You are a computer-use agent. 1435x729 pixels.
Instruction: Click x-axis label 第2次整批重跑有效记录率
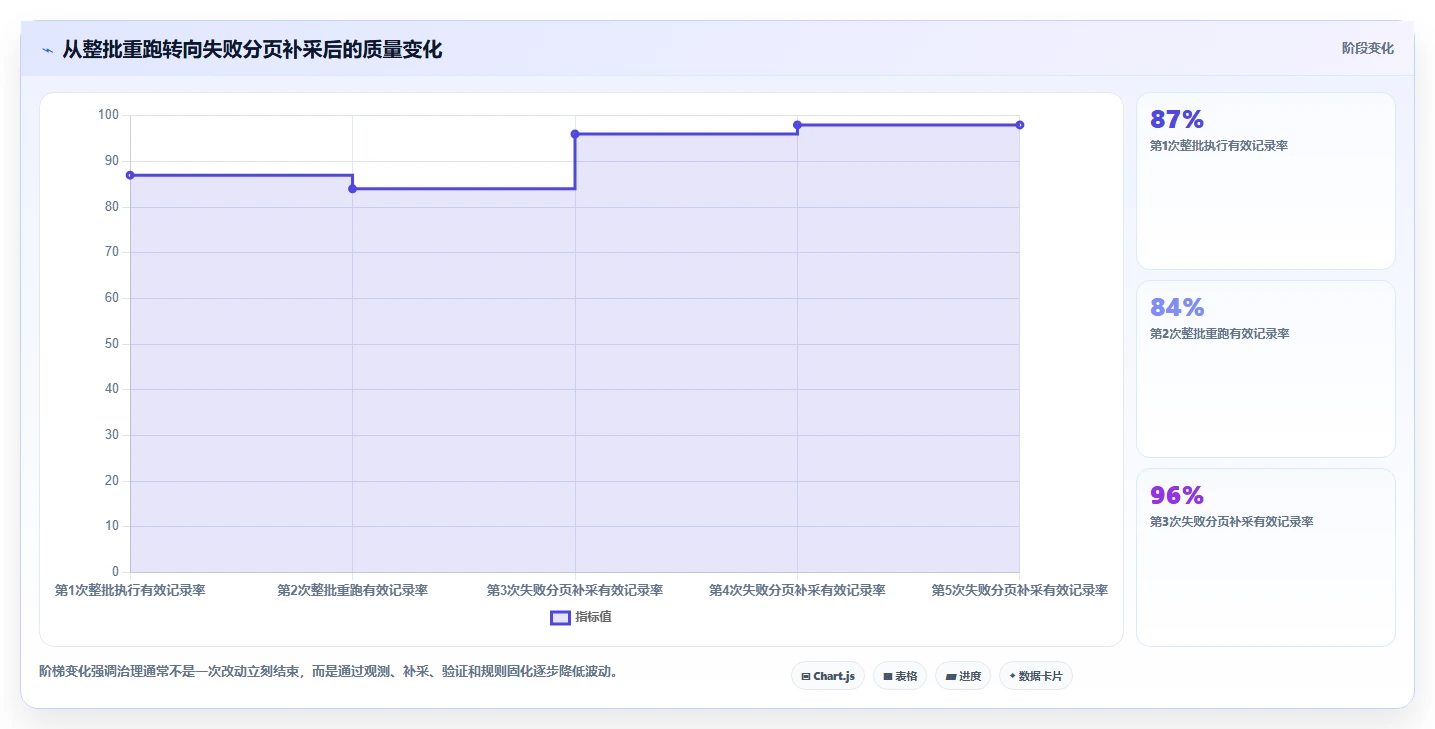point(352,591)
